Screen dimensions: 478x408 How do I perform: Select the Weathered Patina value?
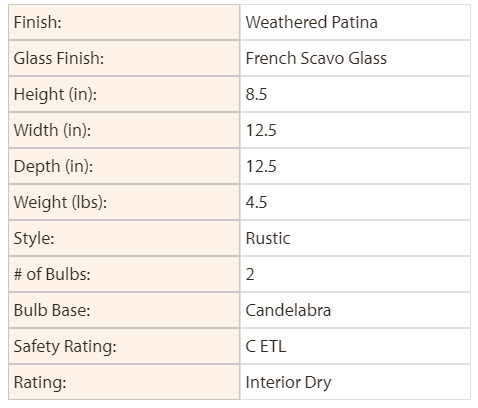coord(311,22)
